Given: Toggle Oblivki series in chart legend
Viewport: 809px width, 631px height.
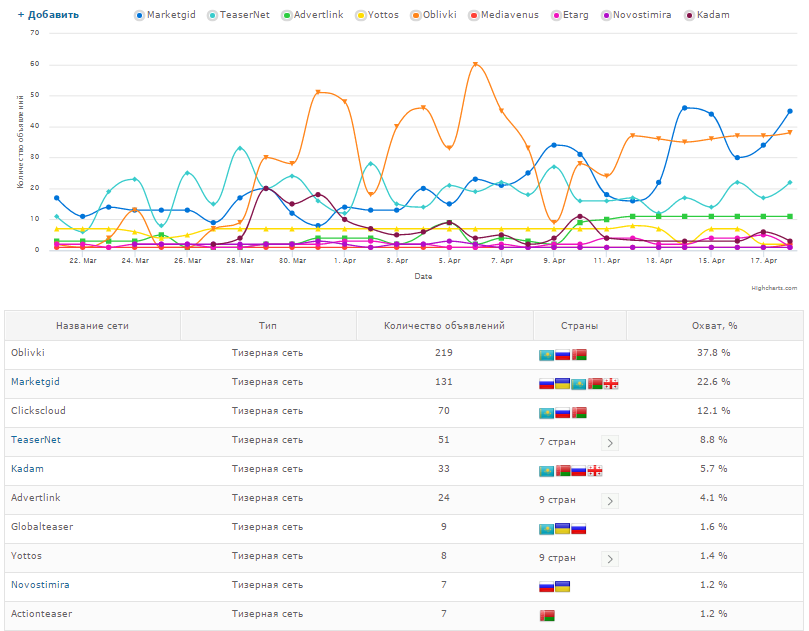Looking at the screenshot, I should coord(434,15).
